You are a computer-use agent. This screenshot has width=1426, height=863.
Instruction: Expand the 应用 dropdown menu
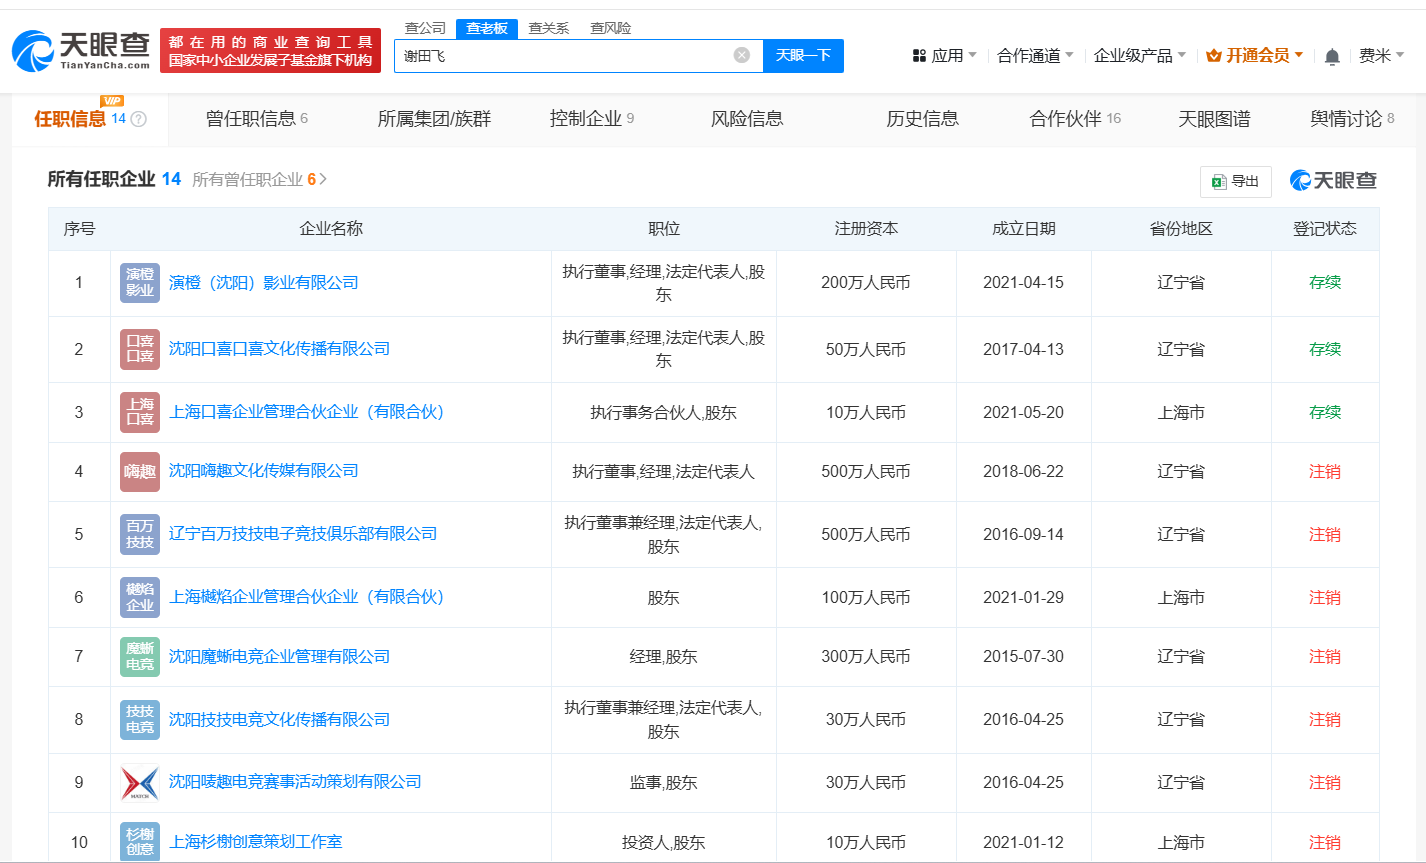click(x=944, y=56)
